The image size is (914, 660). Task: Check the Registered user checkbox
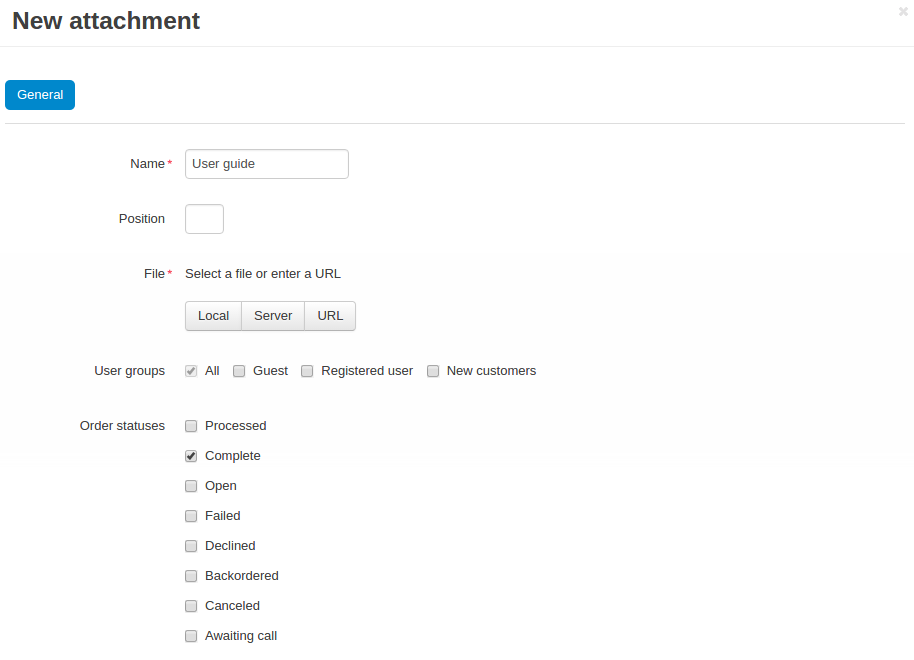(307, 371)
